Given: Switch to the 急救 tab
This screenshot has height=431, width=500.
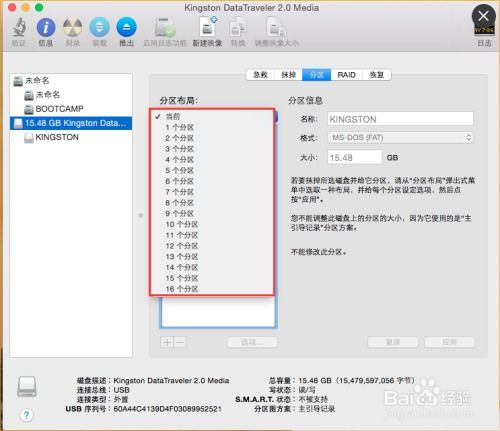Looking at the screenshot, I should (x=260, y=75).
